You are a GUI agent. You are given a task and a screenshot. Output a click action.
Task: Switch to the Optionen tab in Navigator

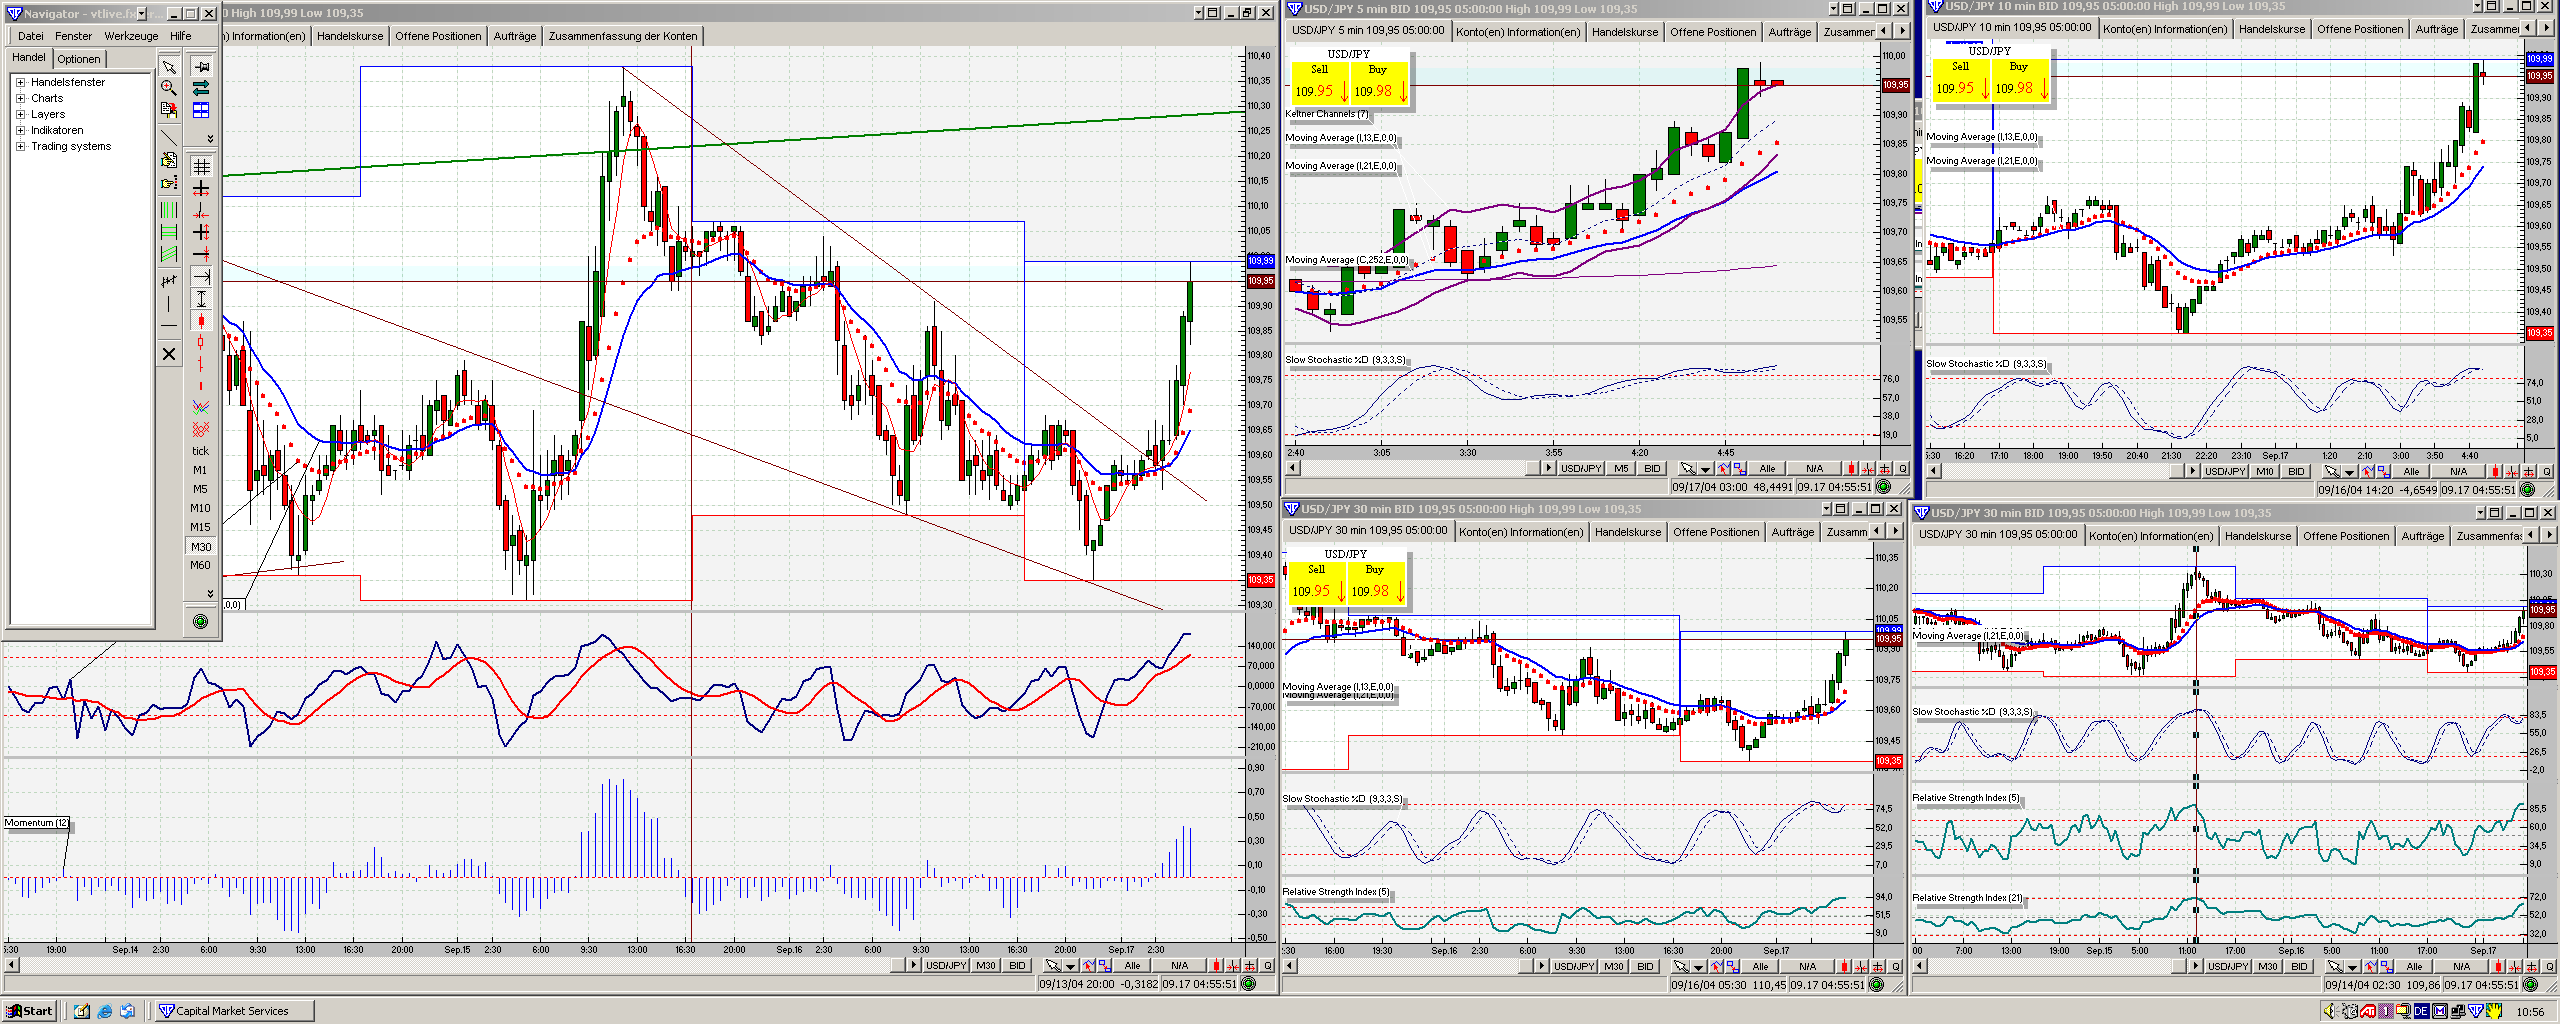(78, 59)
